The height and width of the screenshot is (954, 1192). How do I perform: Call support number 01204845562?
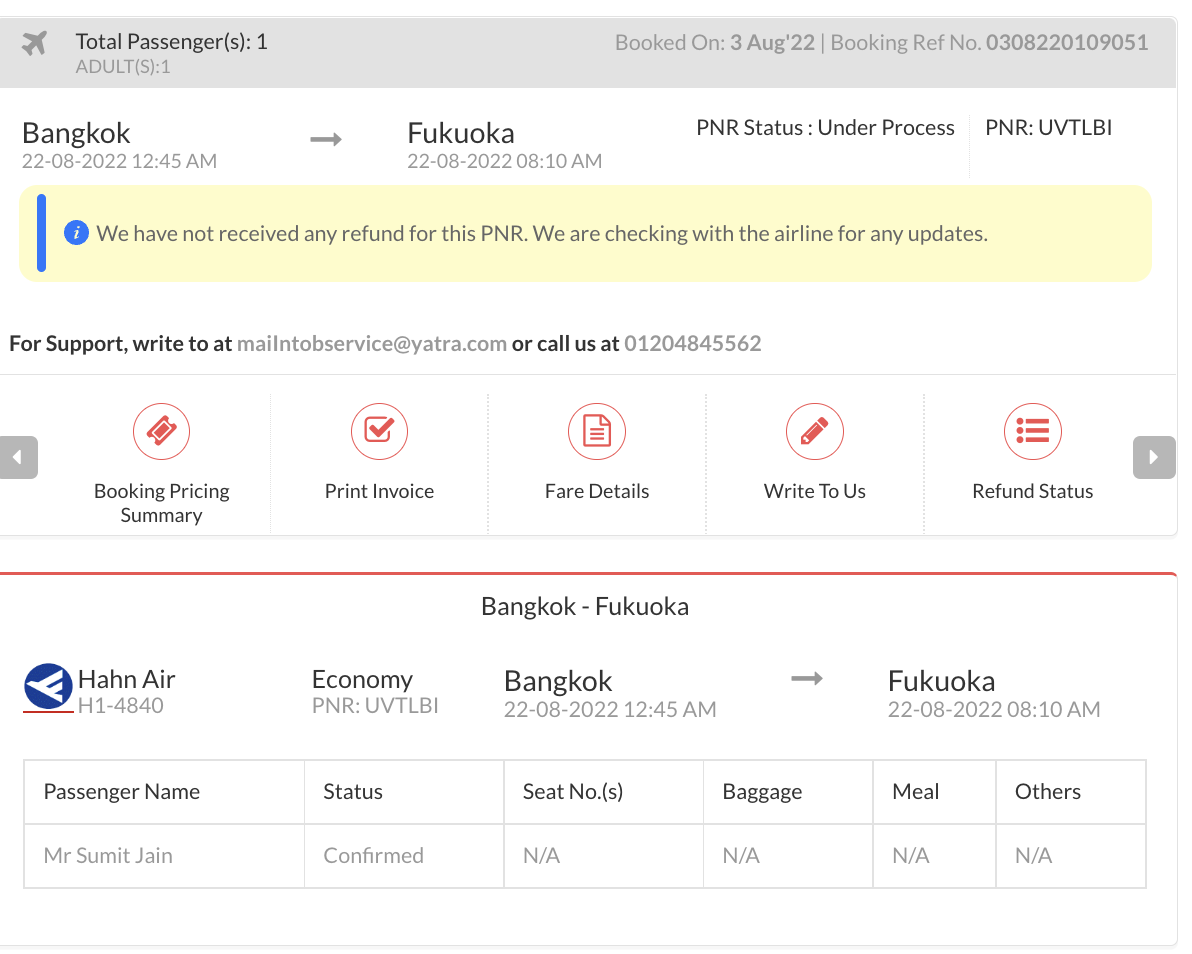(x=693, y=344)
